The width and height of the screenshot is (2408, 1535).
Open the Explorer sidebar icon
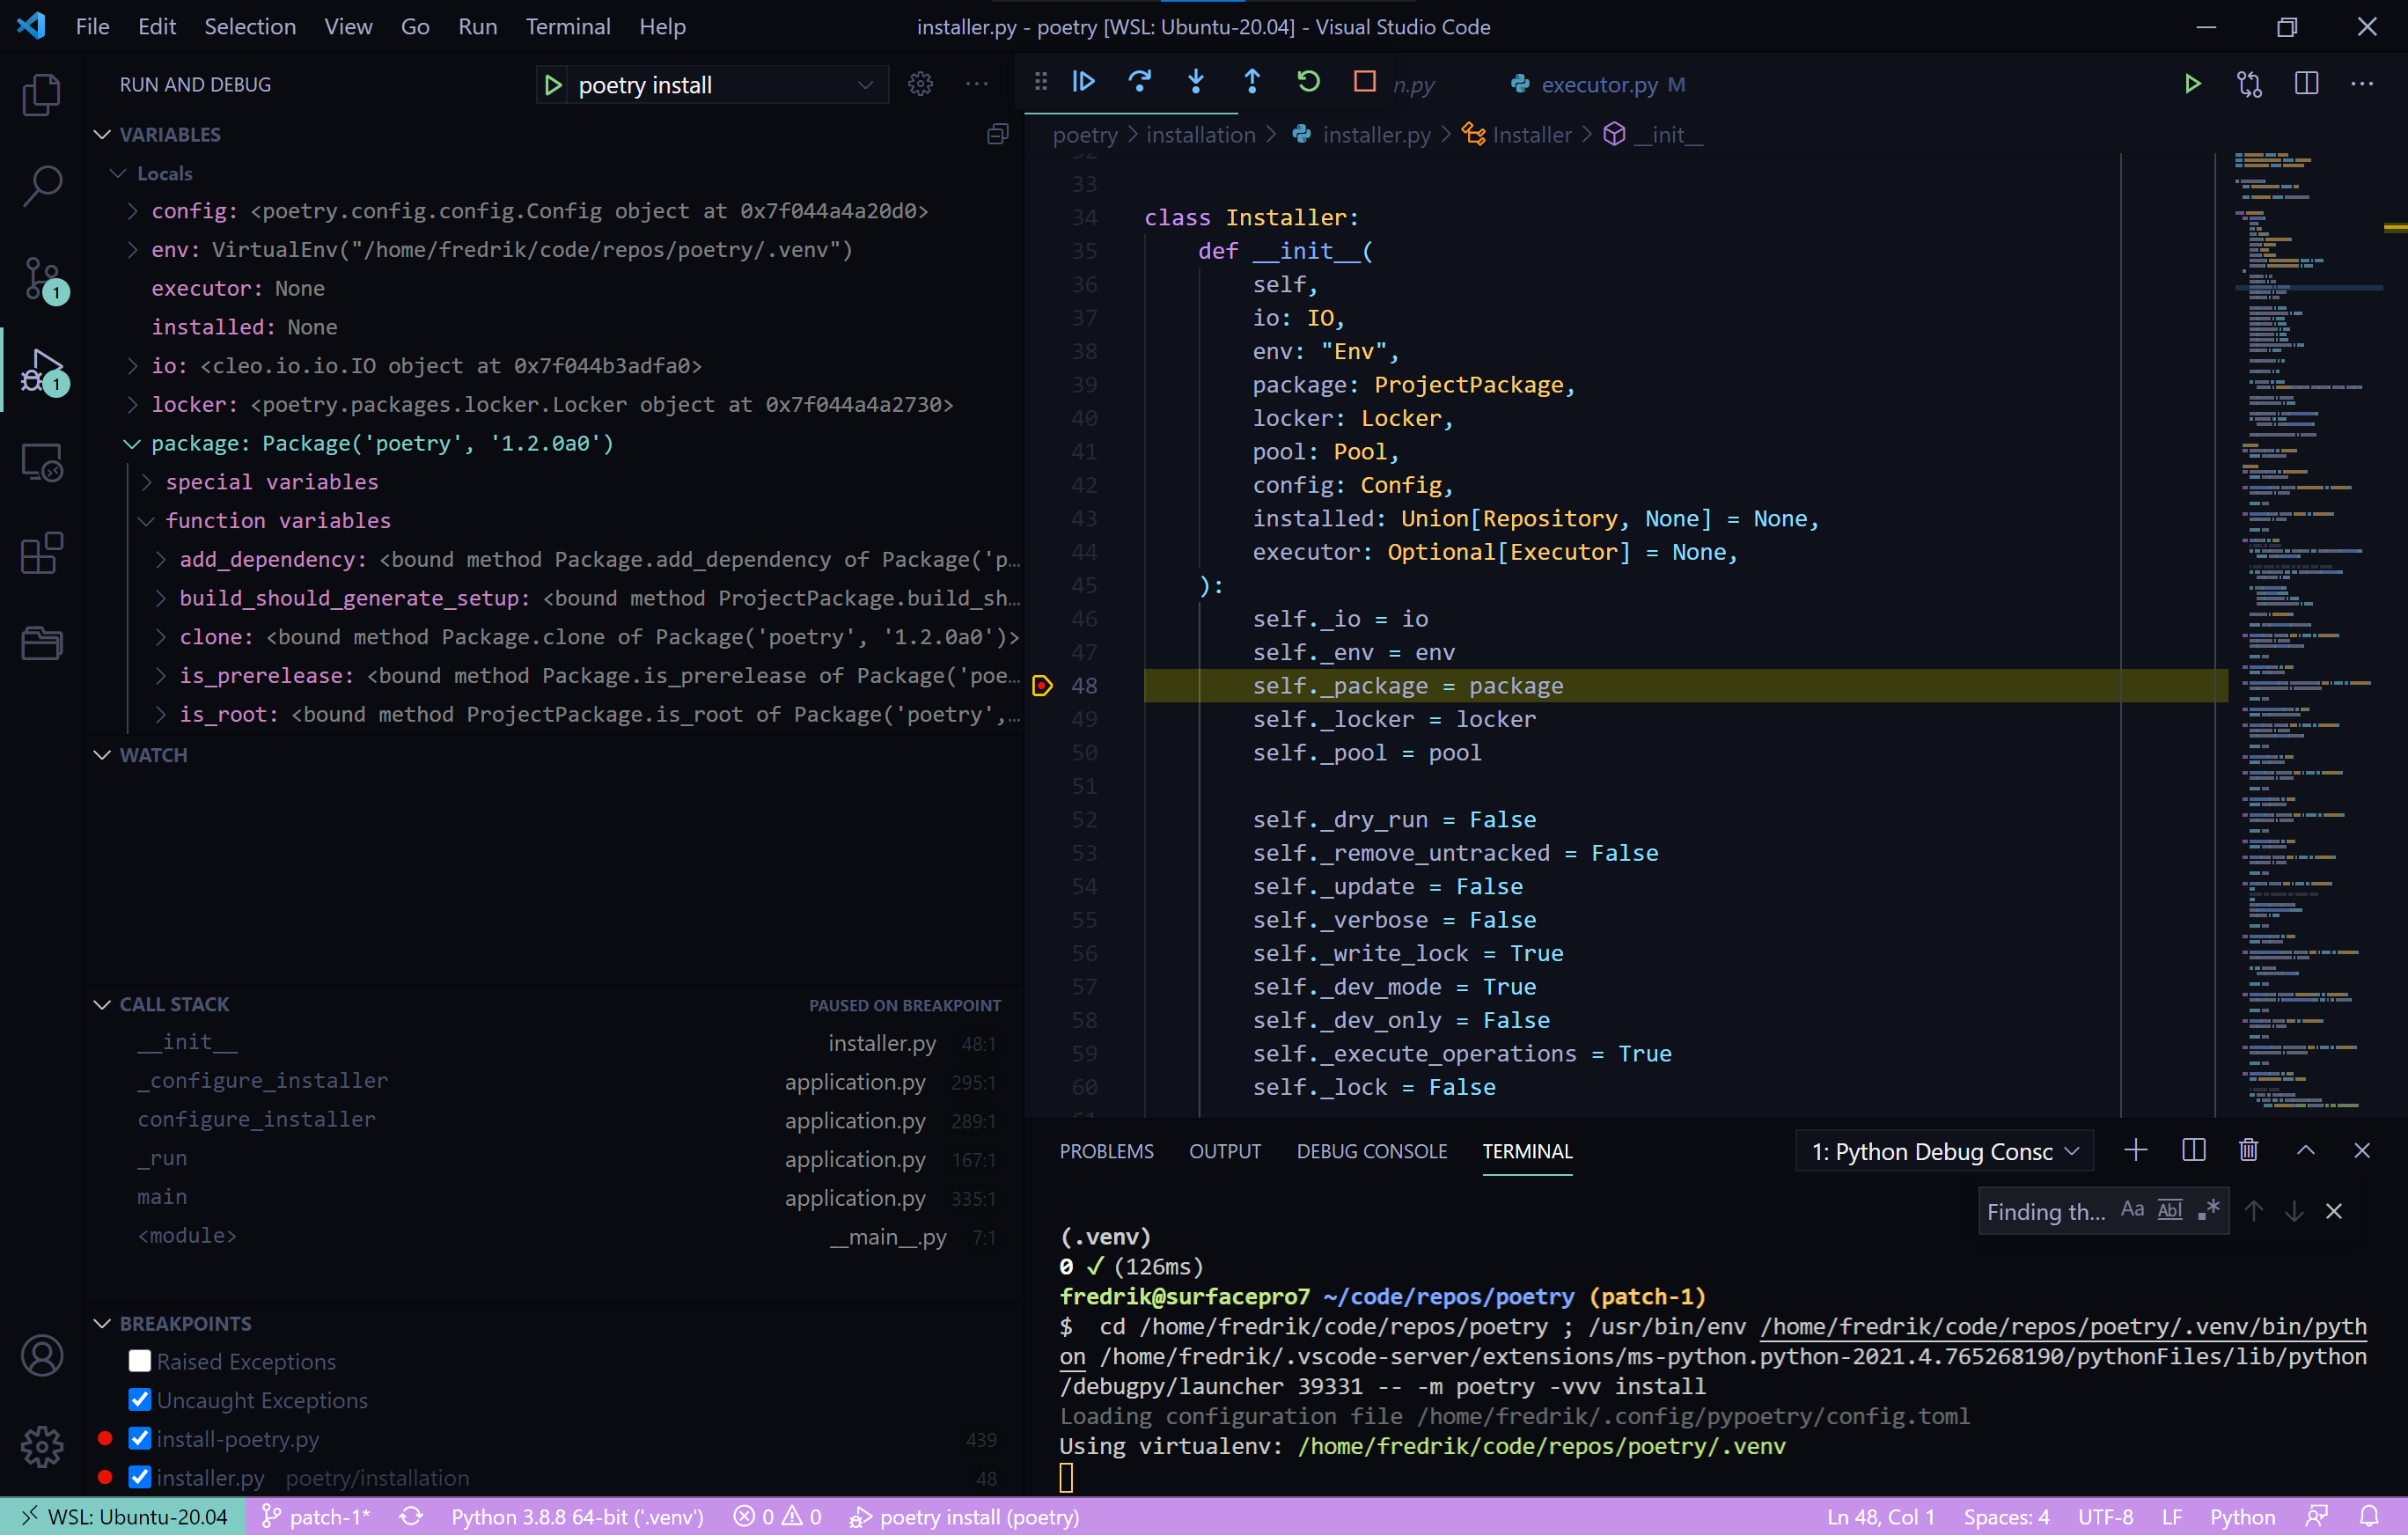coord(41,93)
